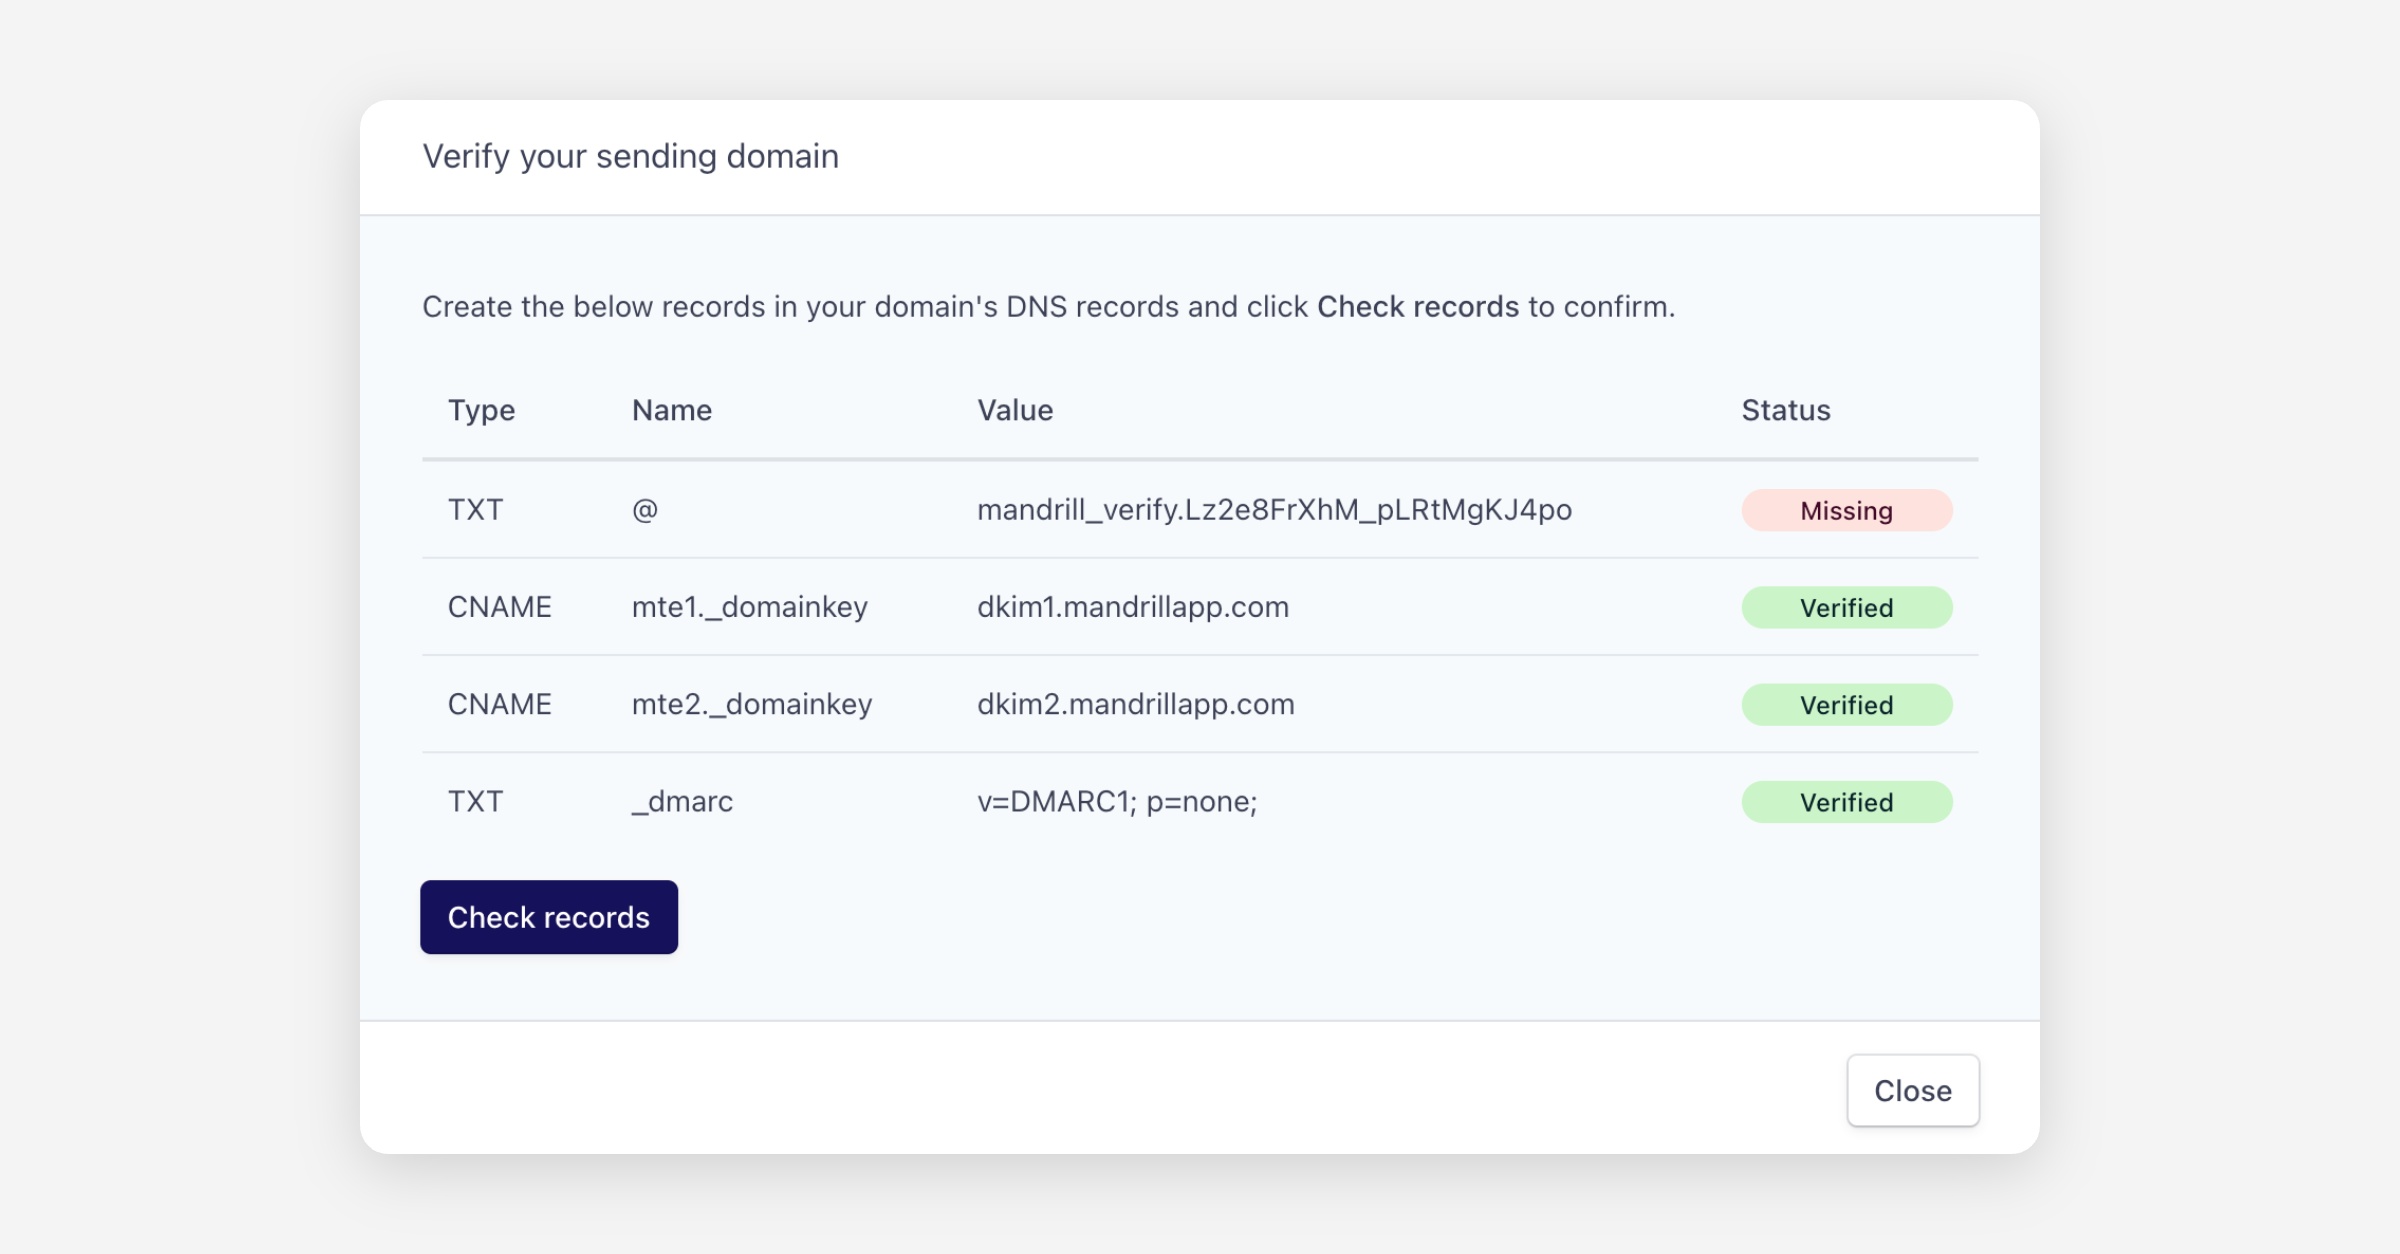Click the Type column header
2400x1254 pixels.
(x=481, y=410)
